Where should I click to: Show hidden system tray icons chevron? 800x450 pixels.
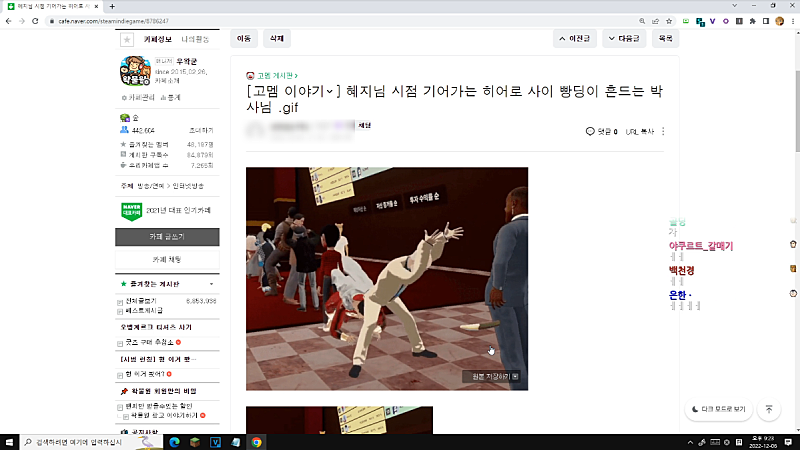pos(690,442)
